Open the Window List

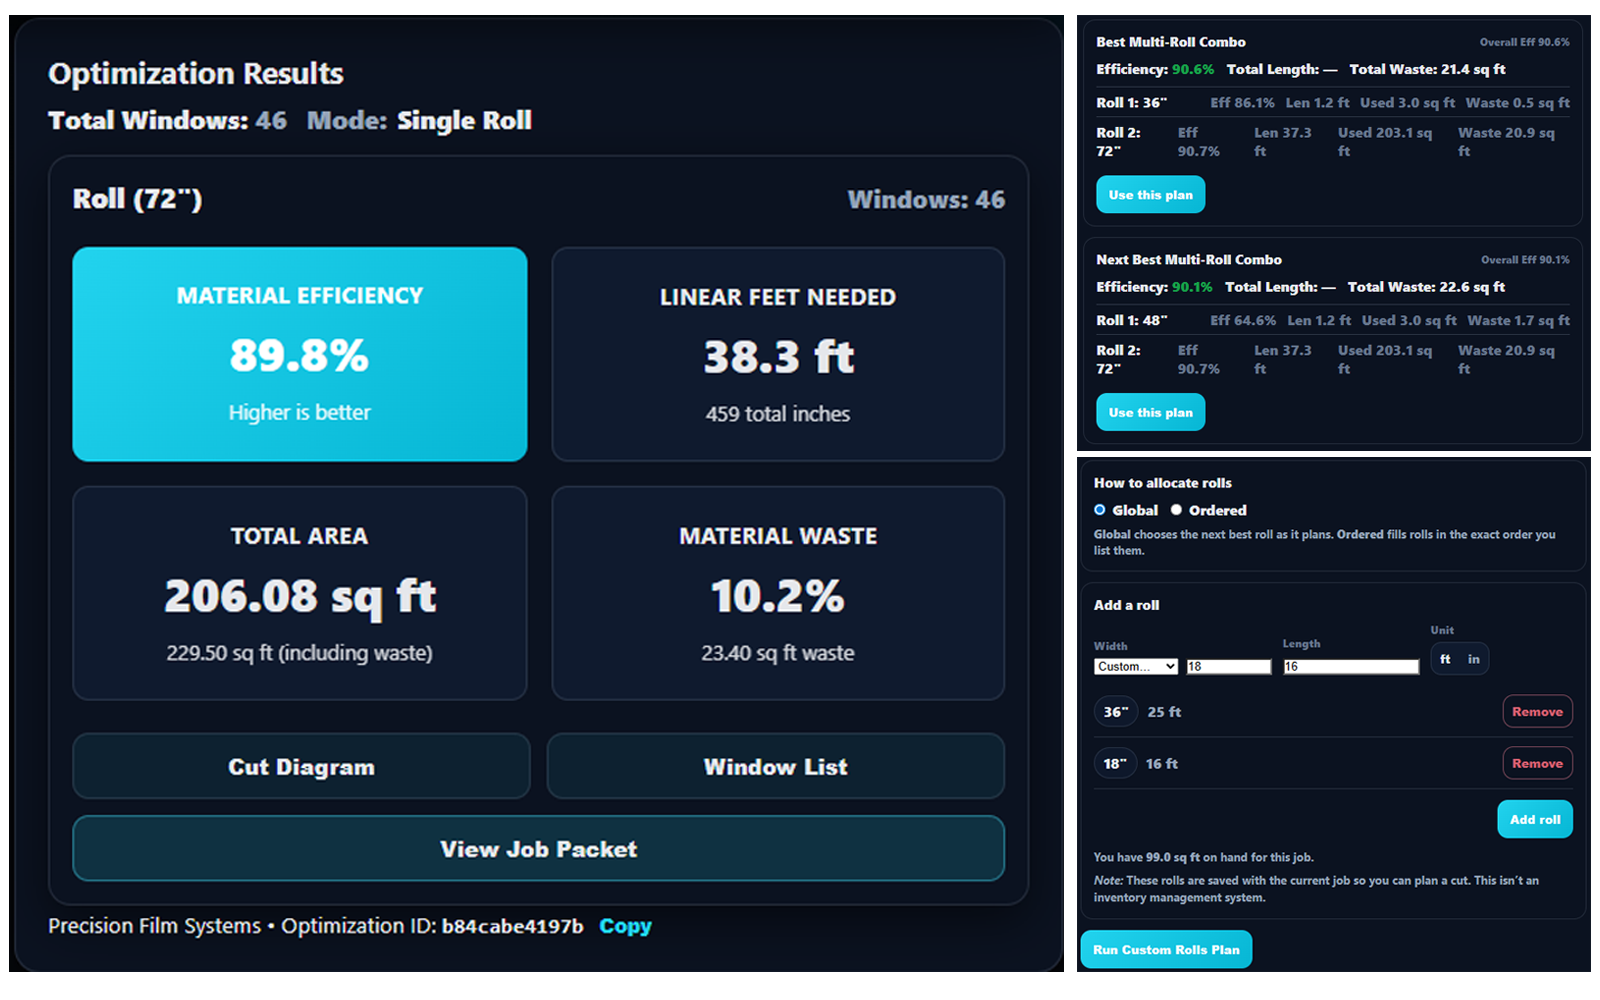[x=775, y=766]
